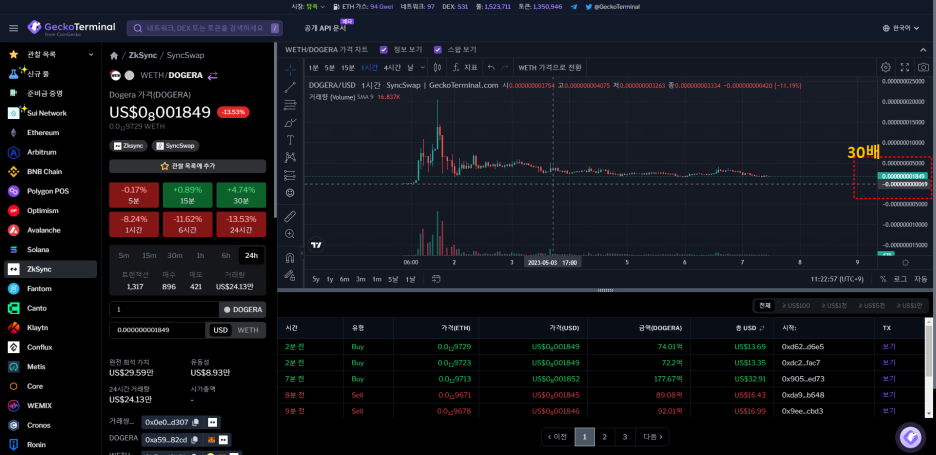Click WETH 가격으로 전환 button
Viewport: 936px width, 455px height.
549,67
